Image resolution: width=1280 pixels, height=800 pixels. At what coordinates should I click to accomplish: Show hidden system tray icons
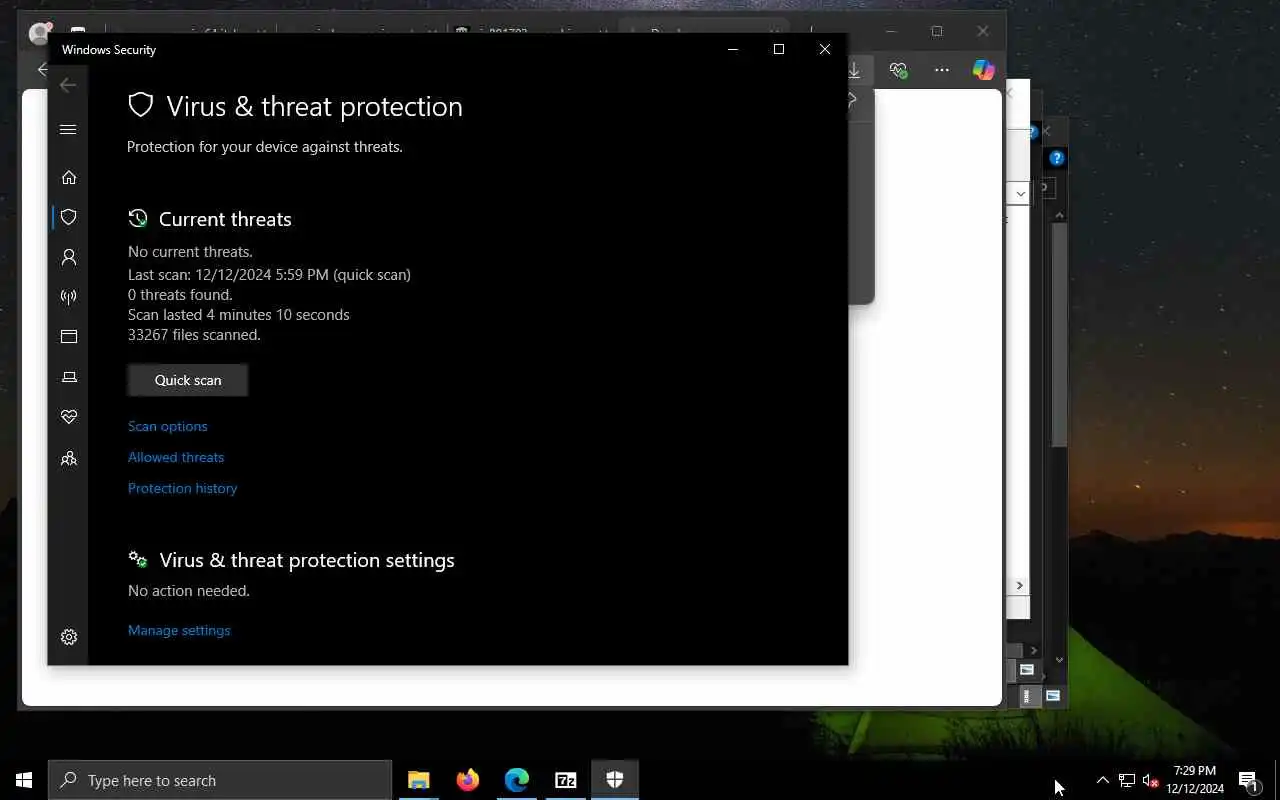tap(1102, 780)
